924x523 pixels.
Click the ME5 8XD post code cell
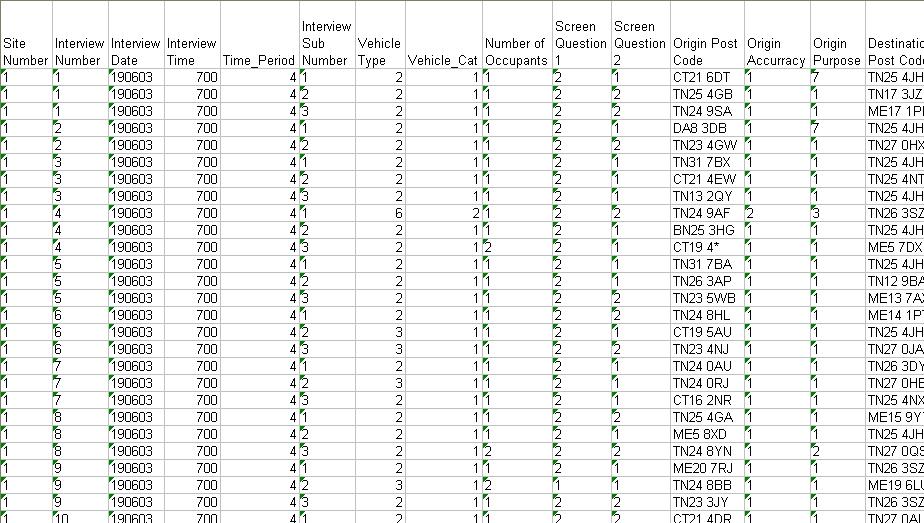coord(708,435)
